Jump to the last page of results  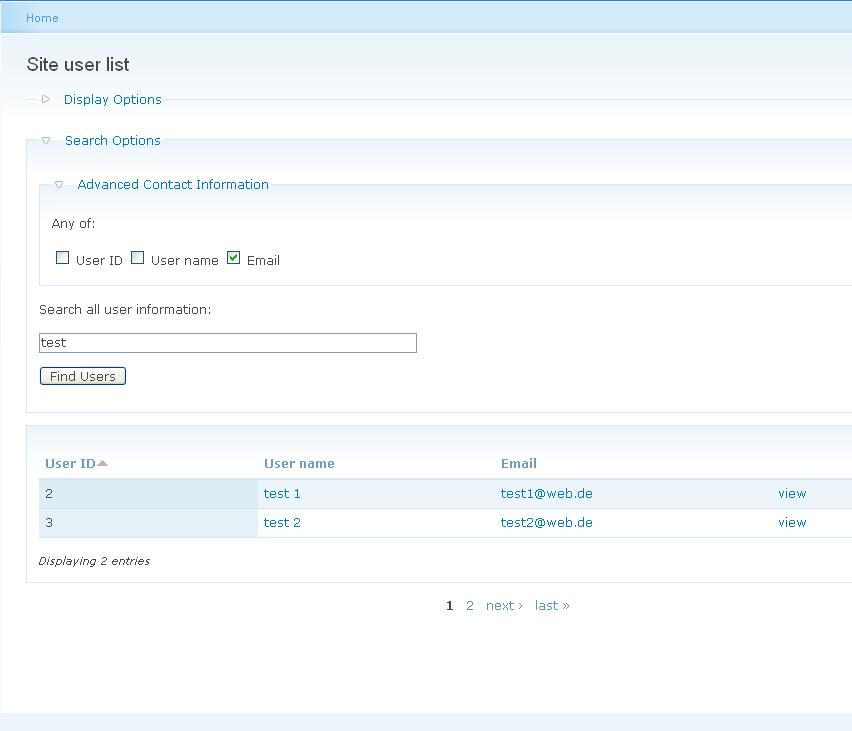pos(552,605)
